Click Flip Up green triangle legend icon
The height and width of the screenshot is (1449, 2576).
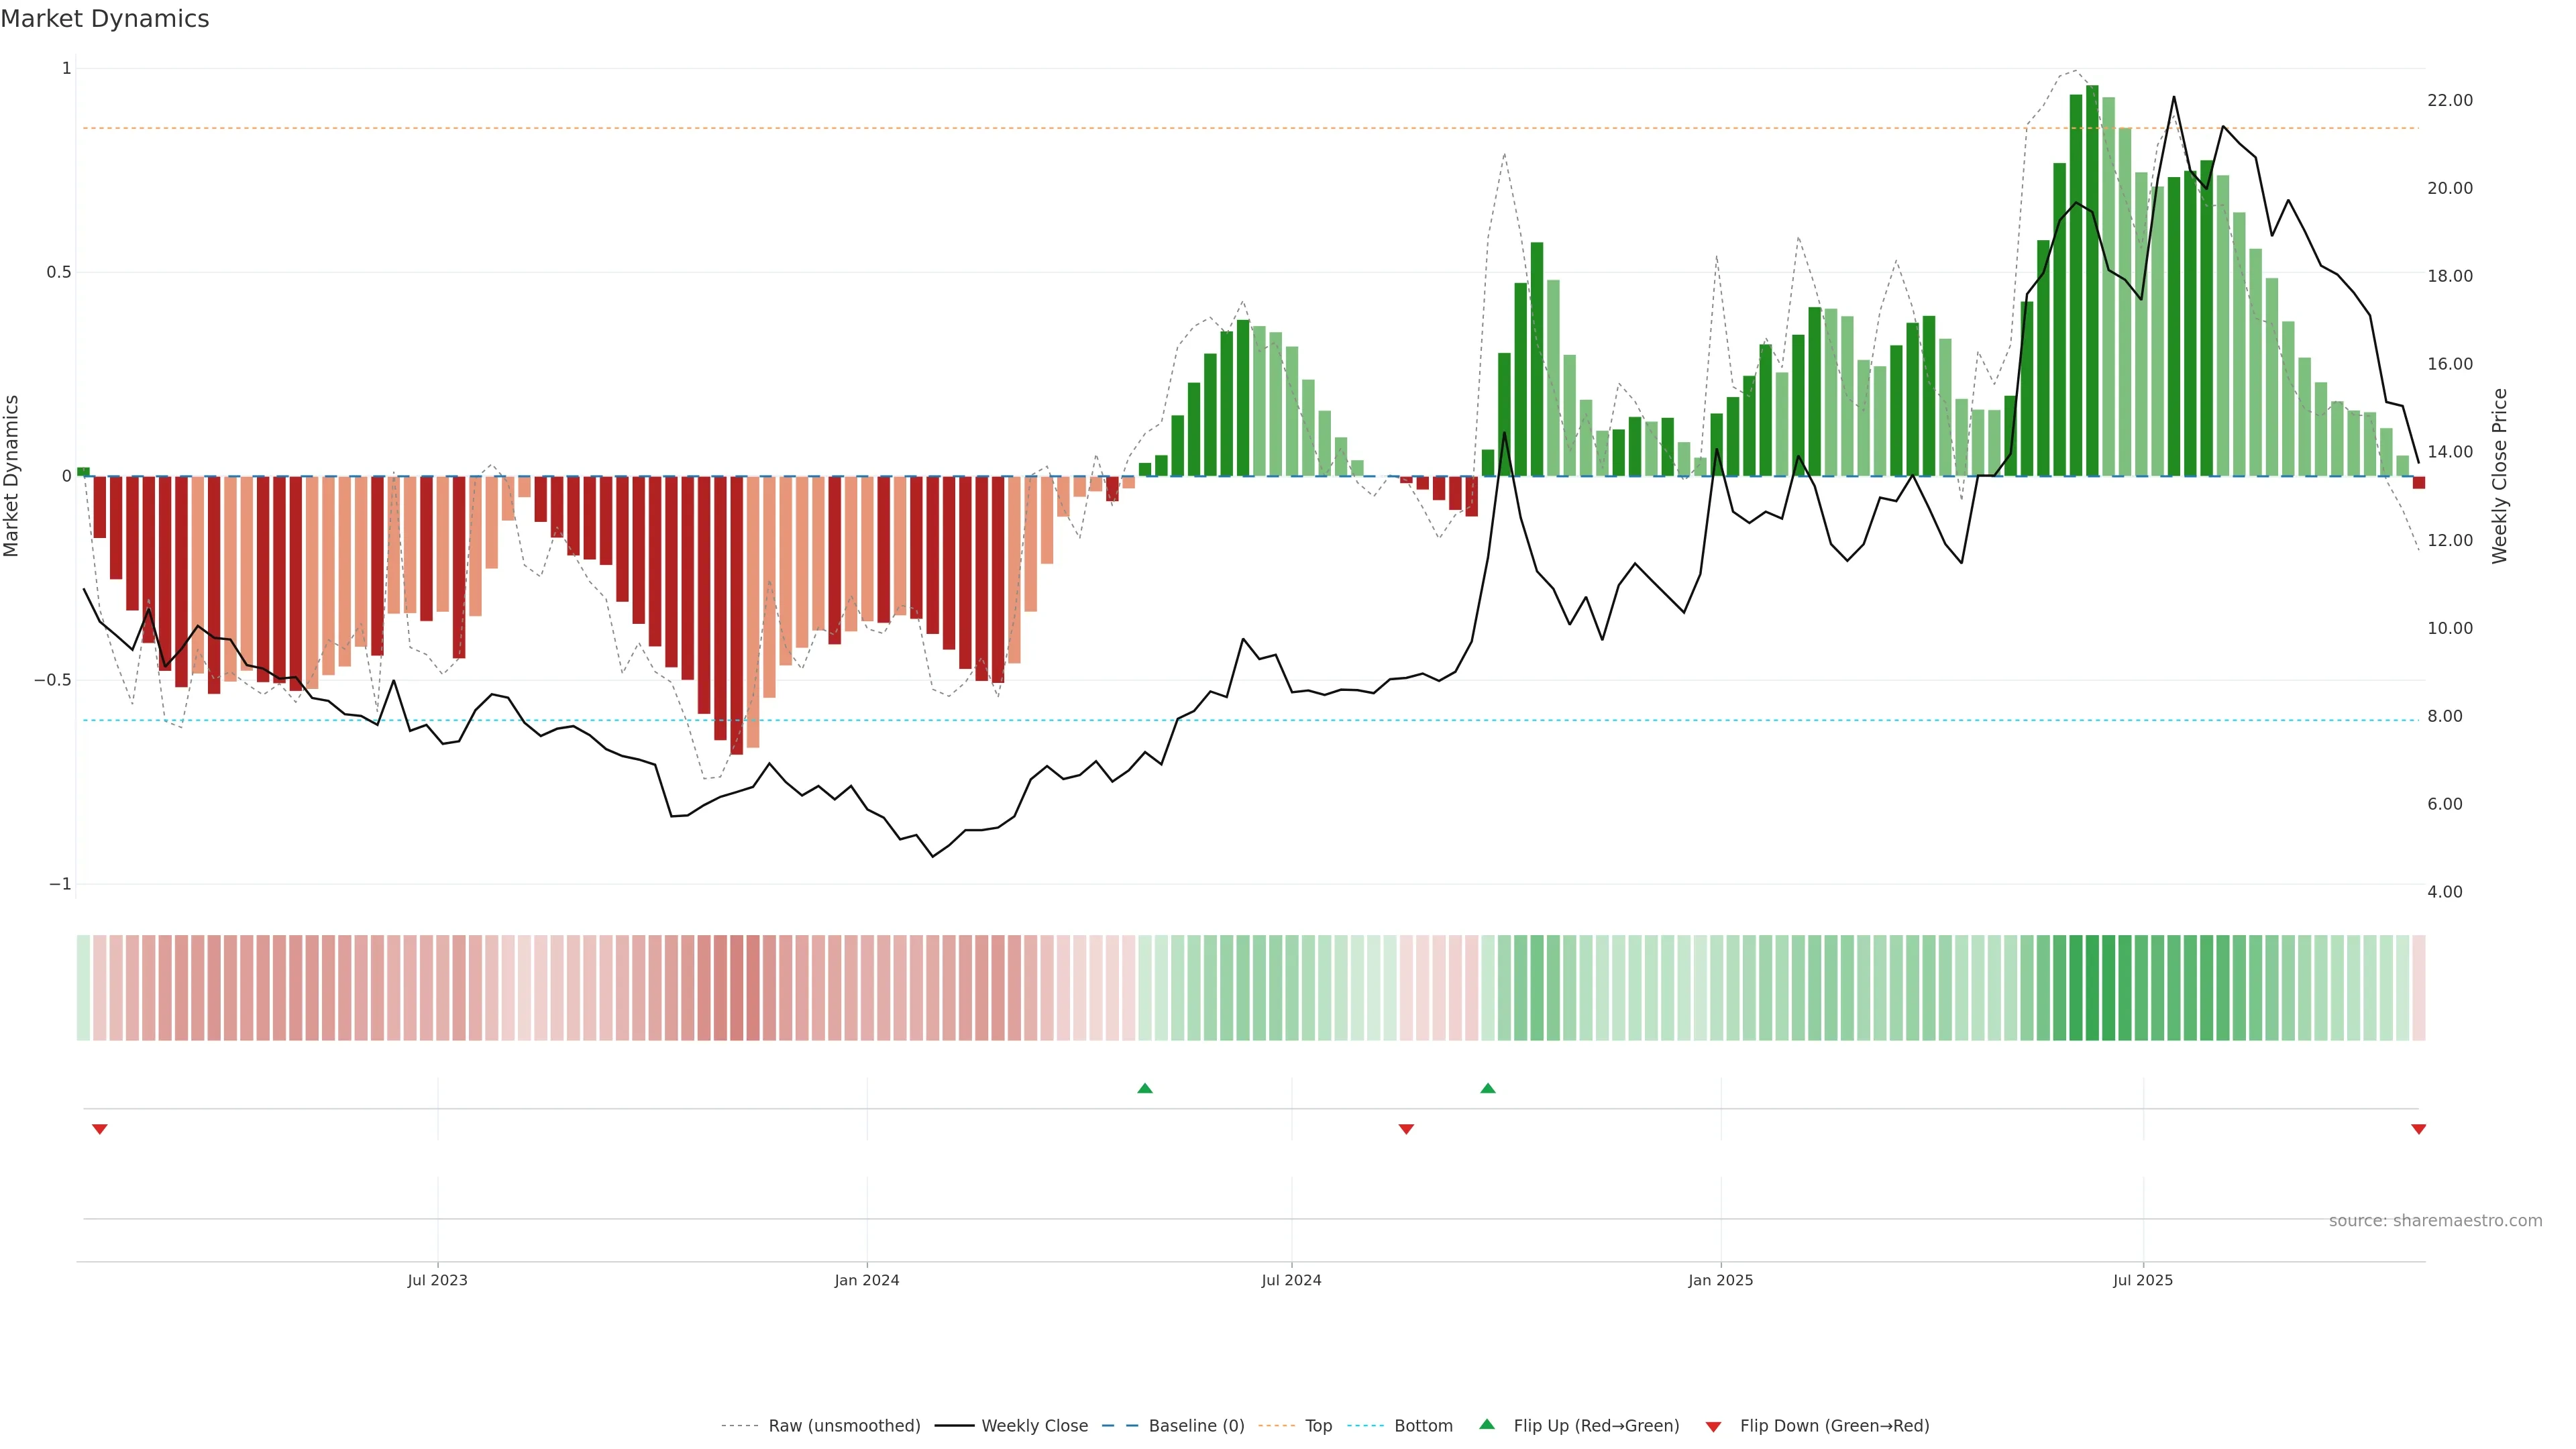coord(1487,1424)
